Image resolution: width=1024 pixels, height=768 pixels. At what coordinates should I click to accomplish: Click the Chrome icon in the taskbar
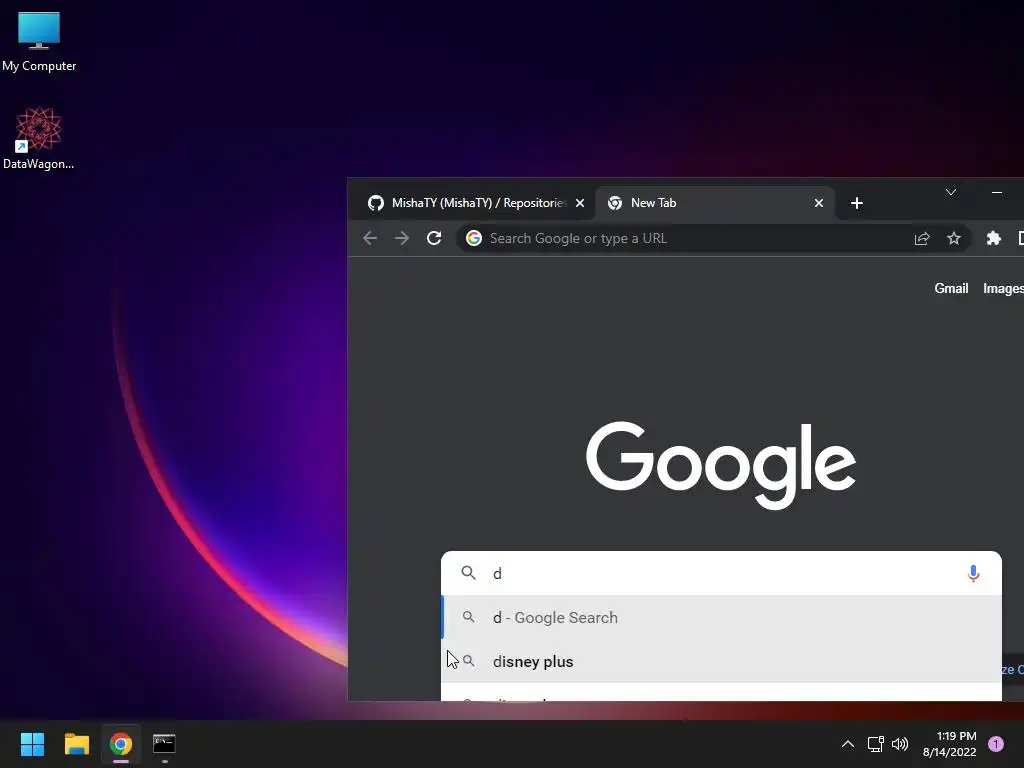coord(121,744)
